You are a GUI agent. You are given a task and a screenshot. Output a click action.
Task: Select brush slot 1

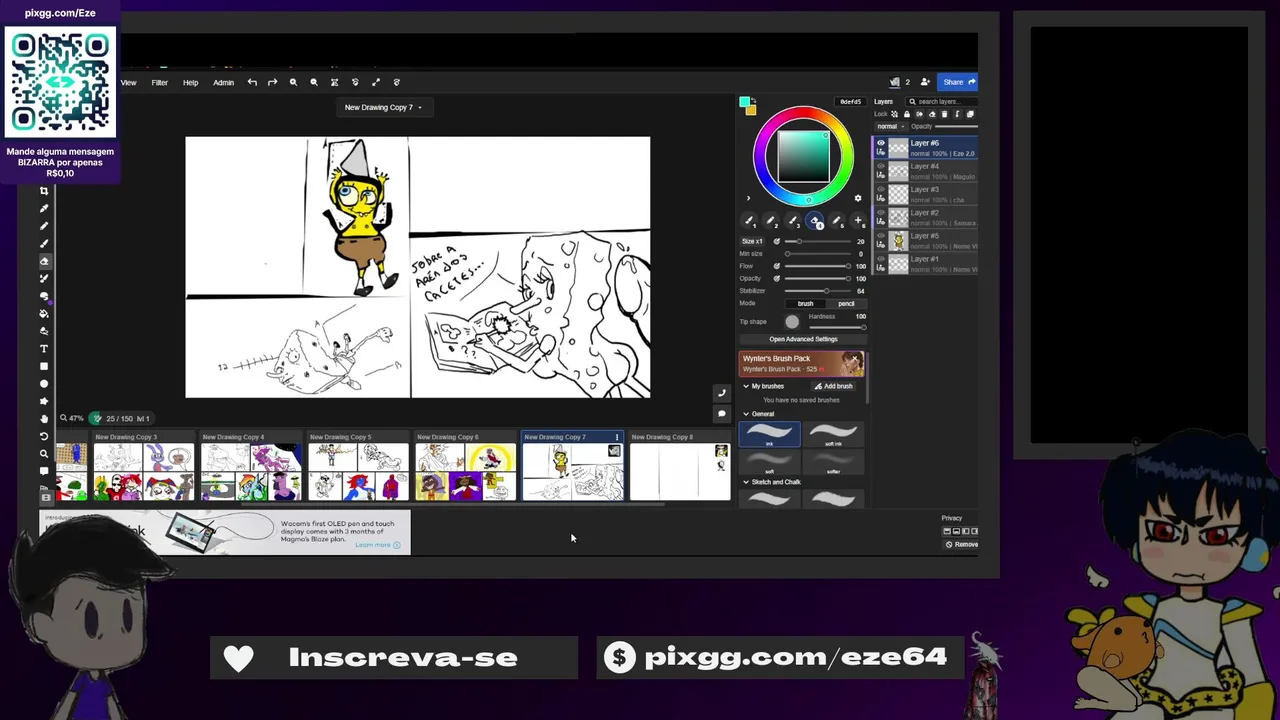coord(749,221)
